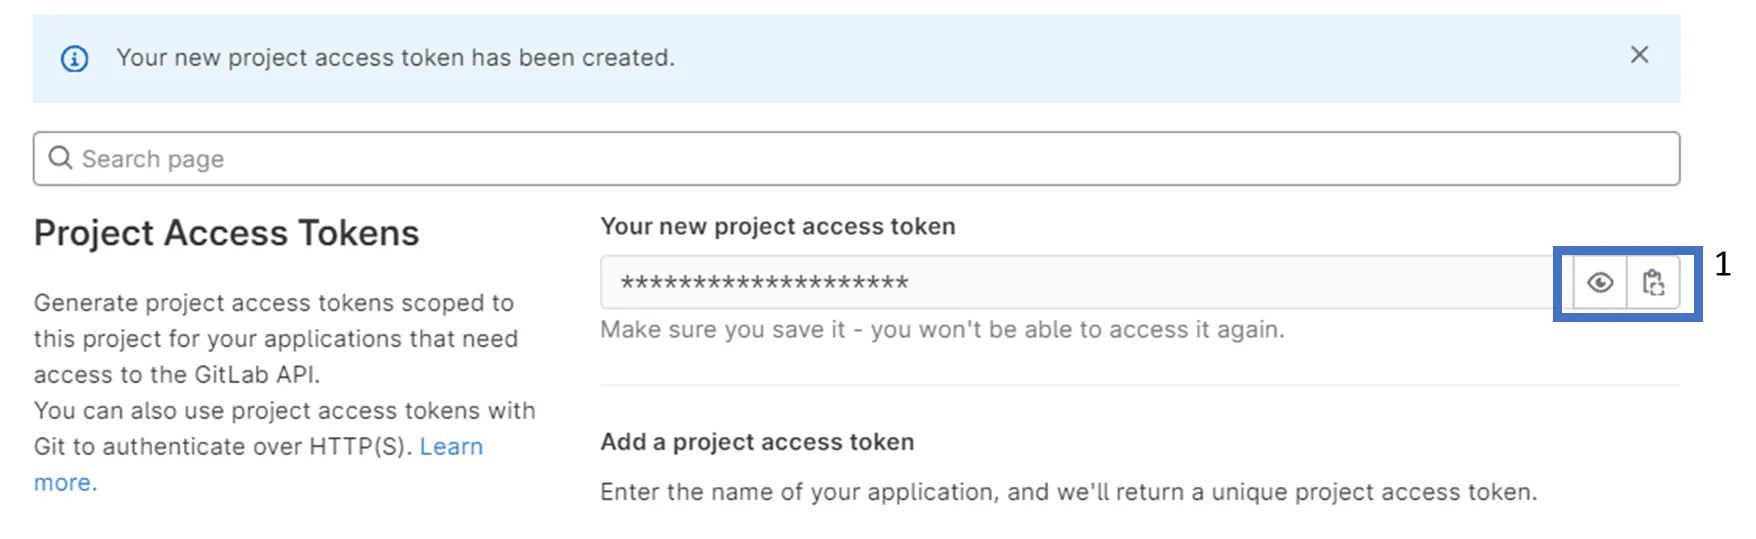The image size is (1756, 539).
Task: Focus the Search page input field
Action: 856,159
